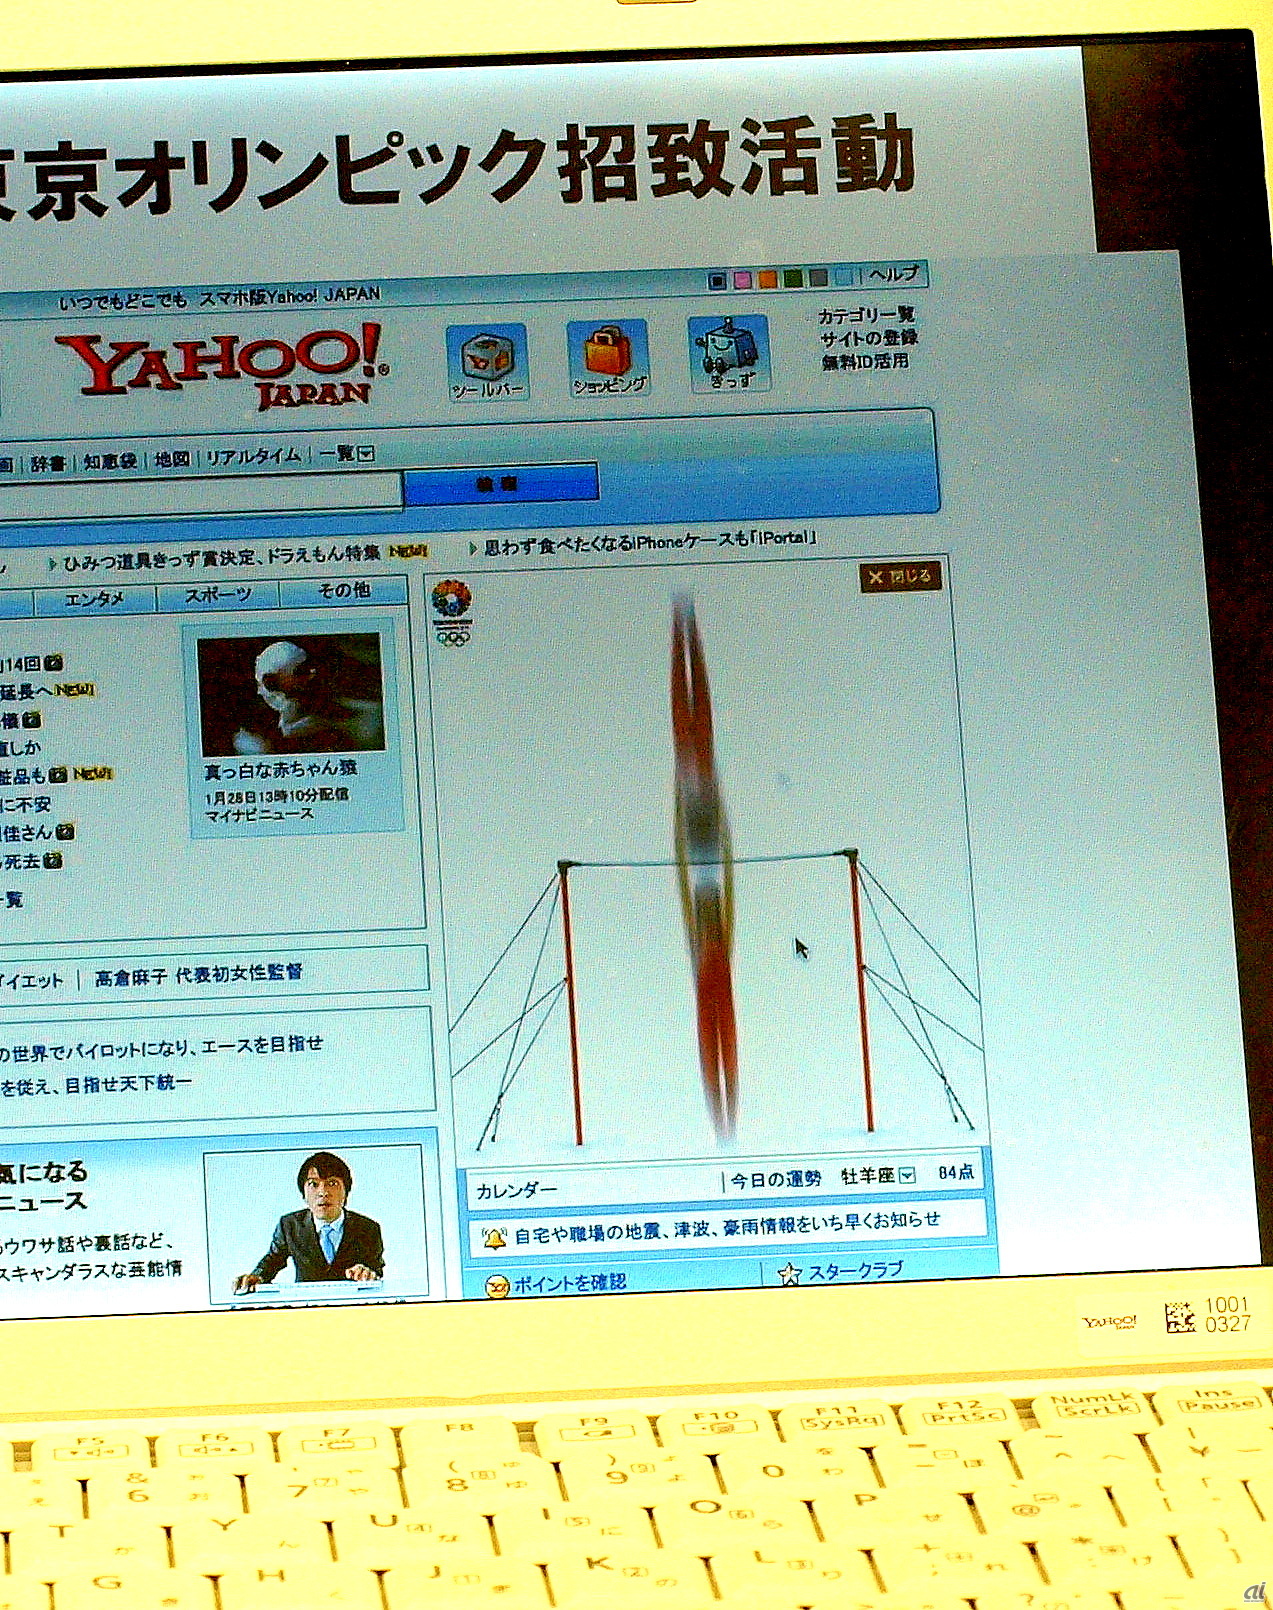1273x1610 pixels.
Task: Open the 地震、津波、豪雨情報 alert link
Action: (x=727, y=1227)
